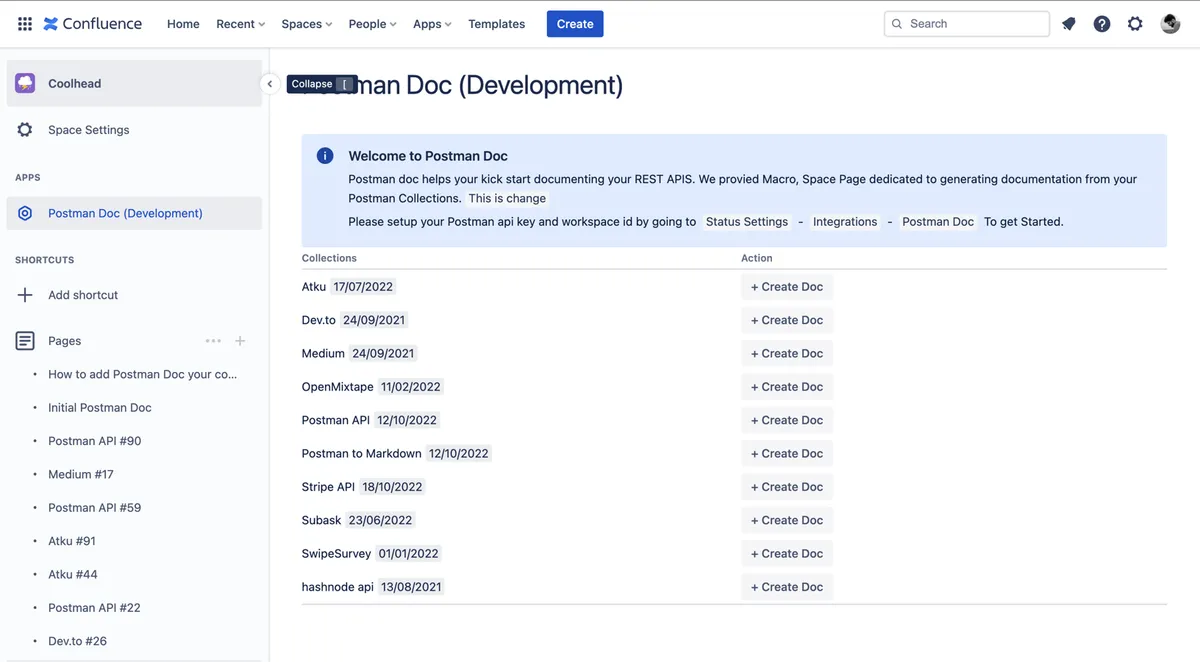The height and width of the screenshot is (662, 1200).
Task: Create Doc for the Atku collection
Action: point(787,287)
